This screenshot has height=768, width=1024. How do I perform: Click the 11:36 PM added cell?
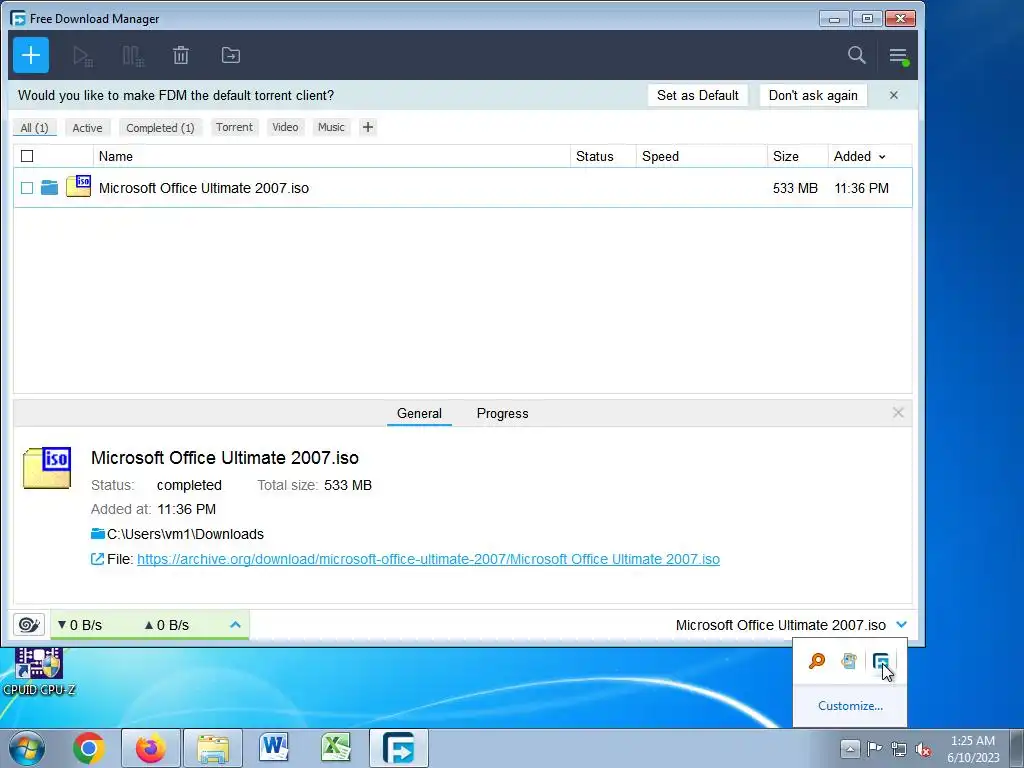(x=861, y=188)
